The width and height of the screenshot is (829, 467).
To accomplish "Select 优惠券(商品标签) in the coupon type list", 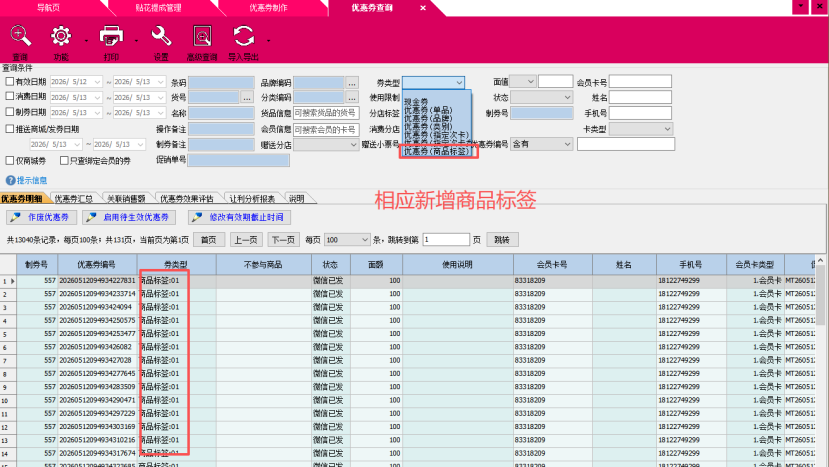I will pyautogui.click(x=437, y=151).
